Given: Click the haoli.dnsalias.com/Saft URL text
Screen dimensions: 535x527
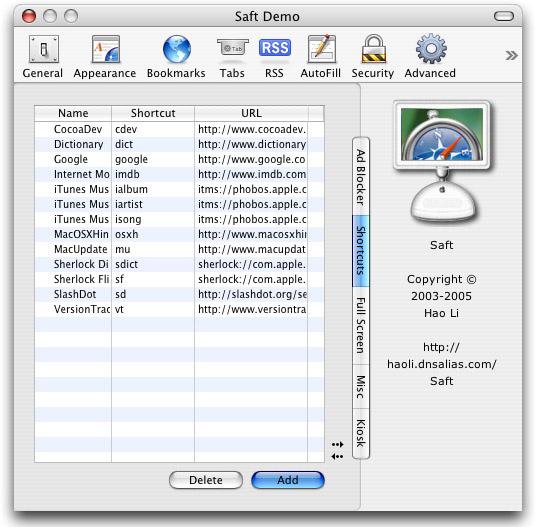Looking at the screenshot, I should 442,364.
